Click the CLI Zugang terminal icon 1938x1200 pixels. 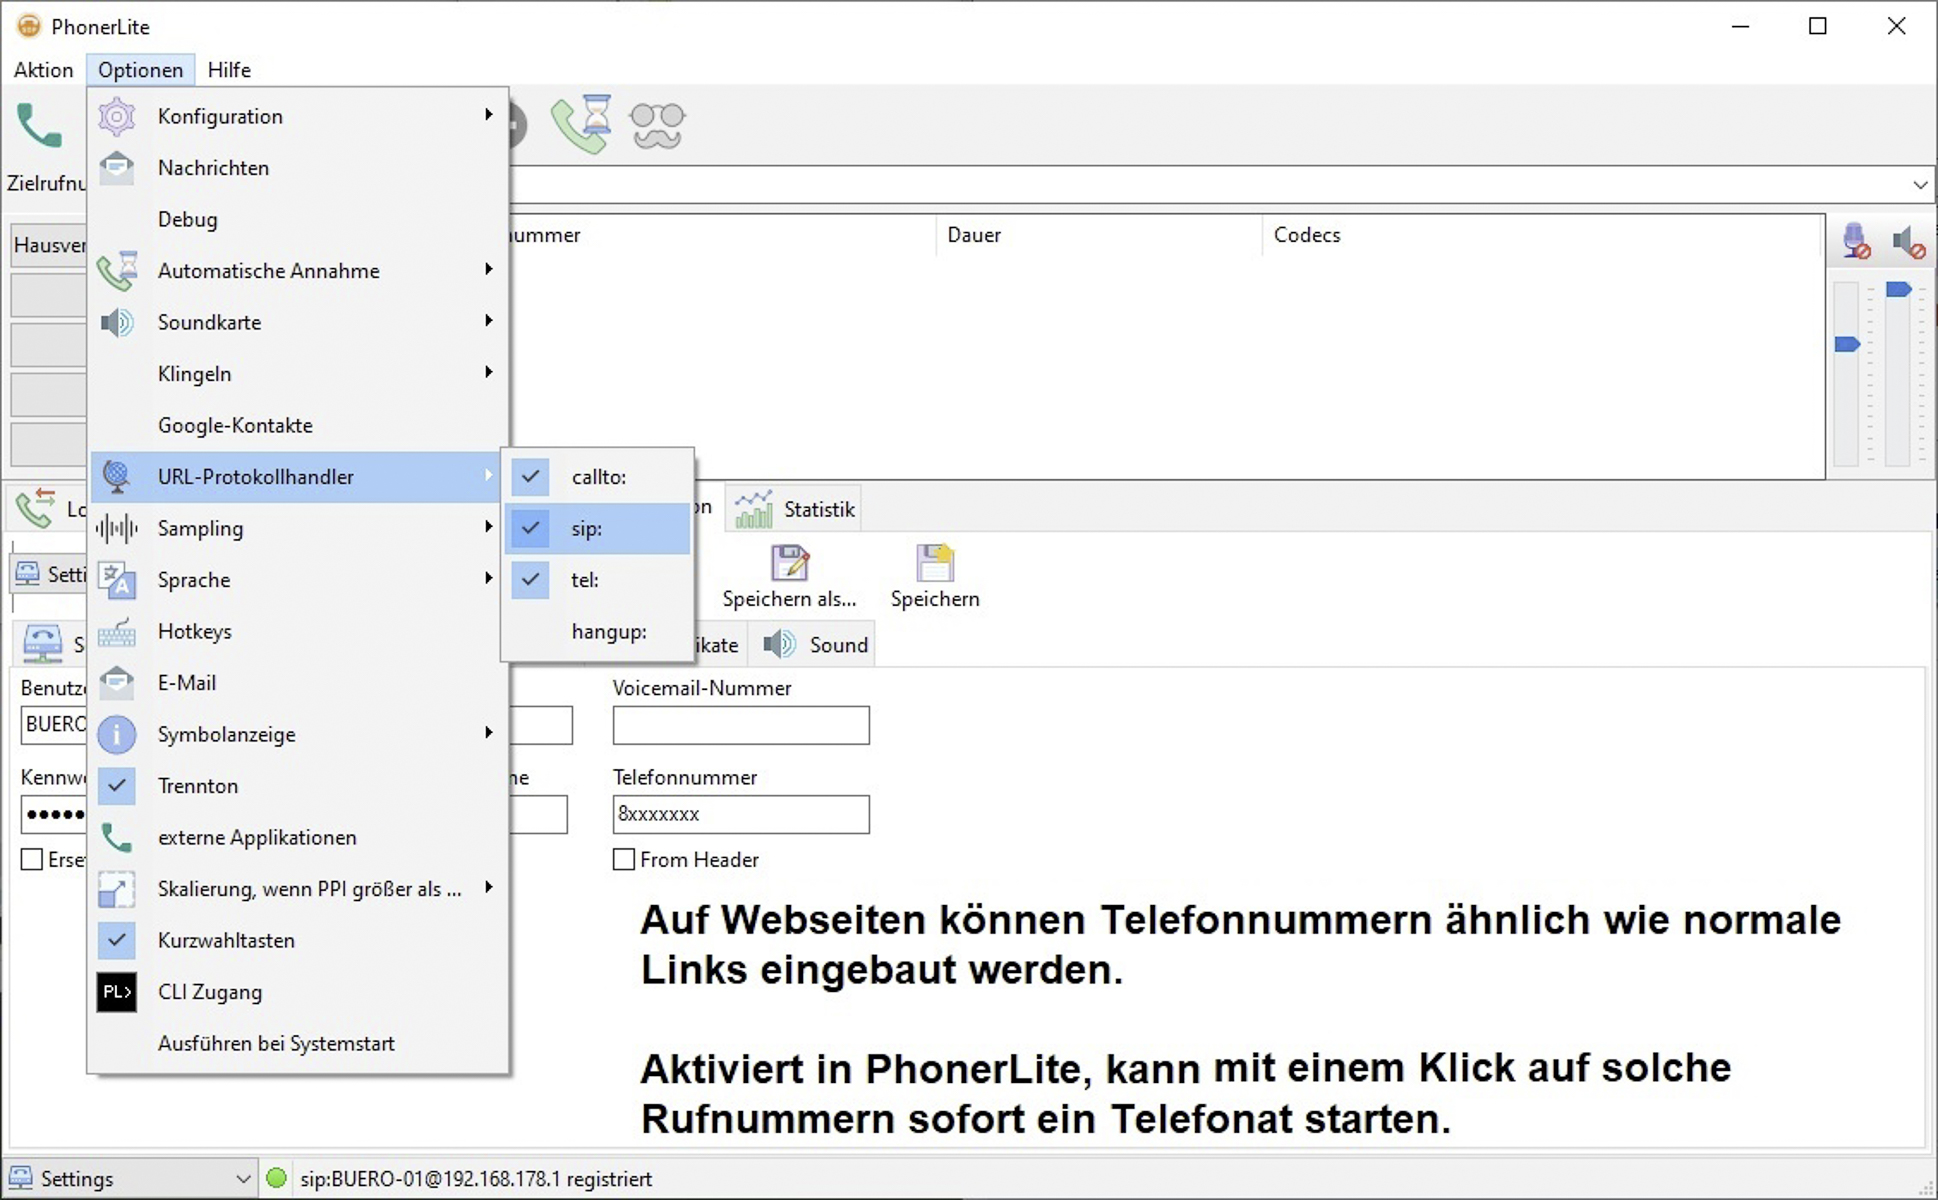117,992
